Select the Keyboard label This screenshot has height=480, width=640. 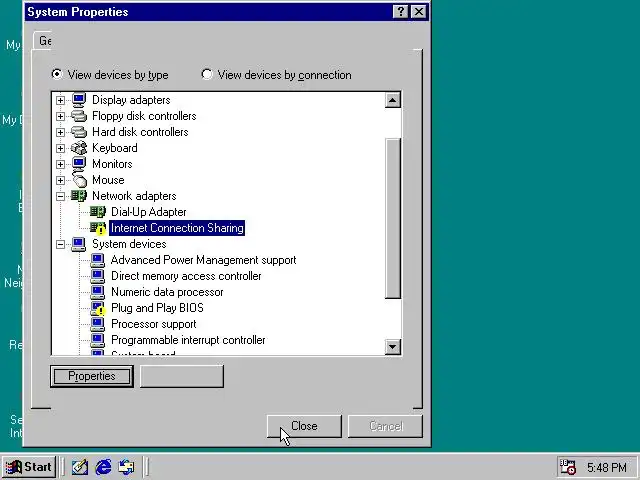[x=115, y=148]
